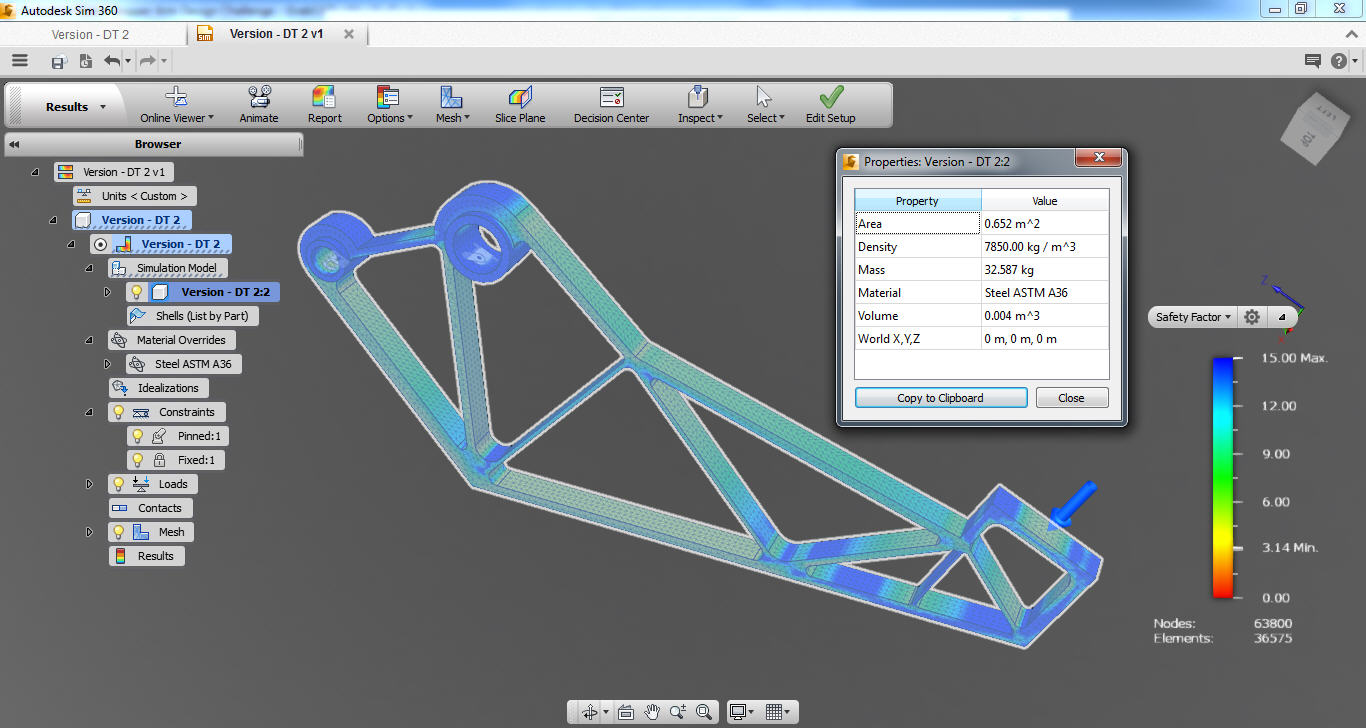Viewport: 1366px width, 728px height.
Task: Collapse the Browser panel with double arrows
Action: (x=14, y=144)
